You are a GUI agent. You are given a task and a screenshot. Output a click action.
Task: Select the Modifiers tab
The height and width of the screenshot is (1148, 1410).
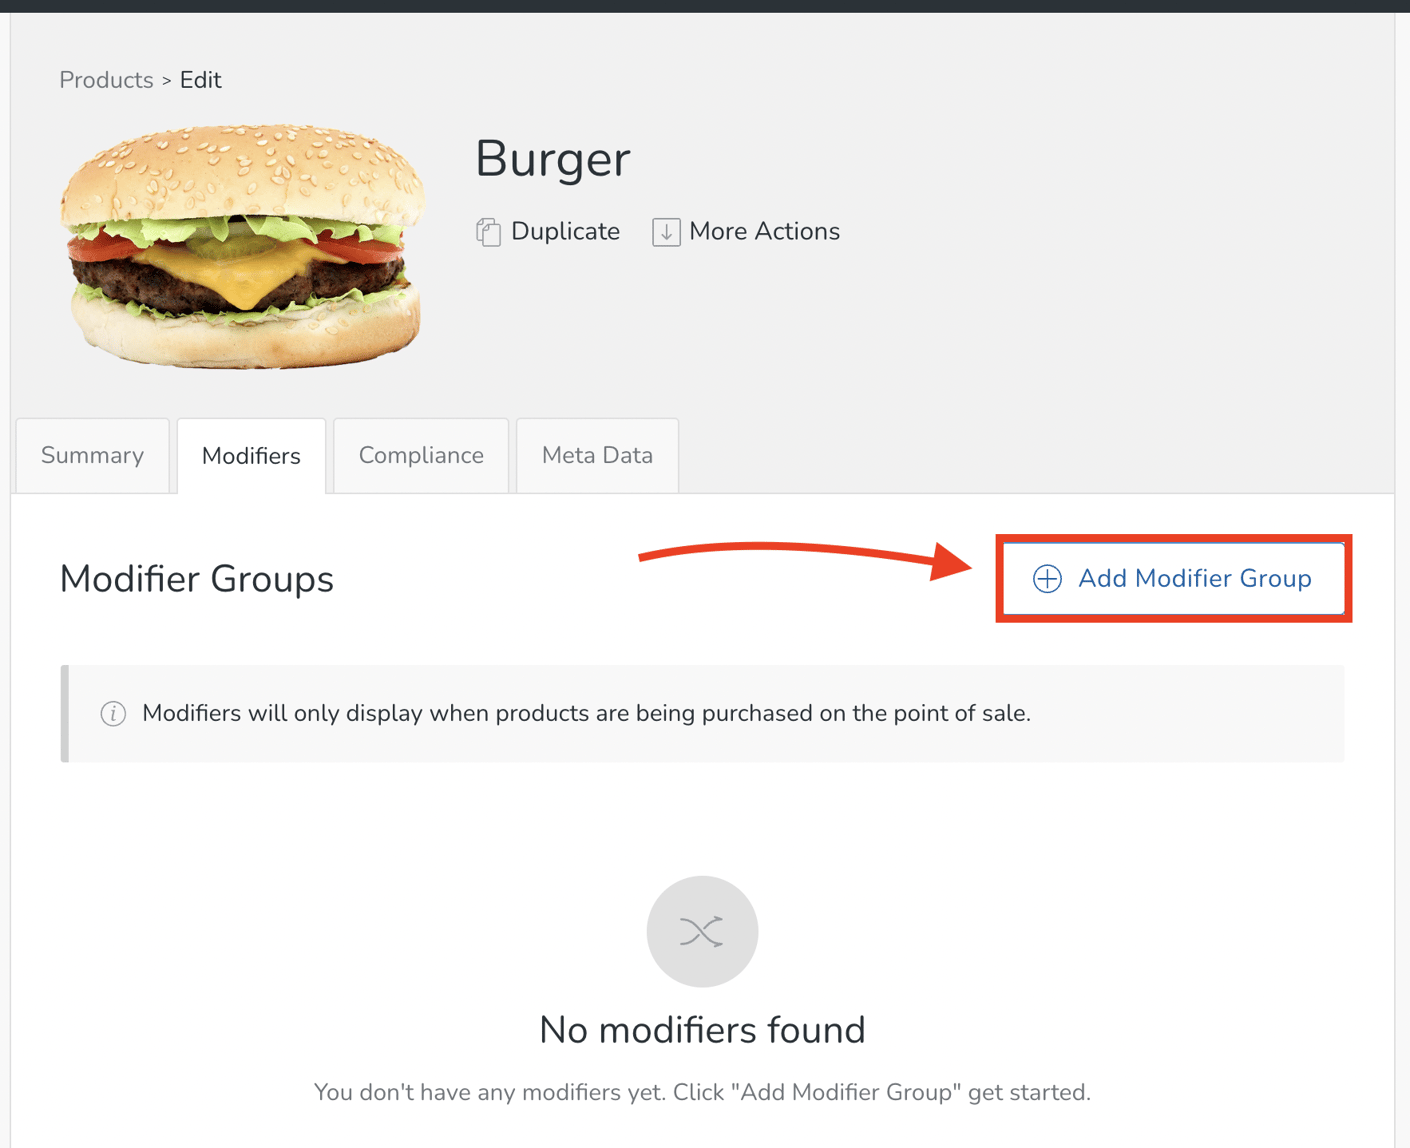pyautogui.click(x=251, y=455)
